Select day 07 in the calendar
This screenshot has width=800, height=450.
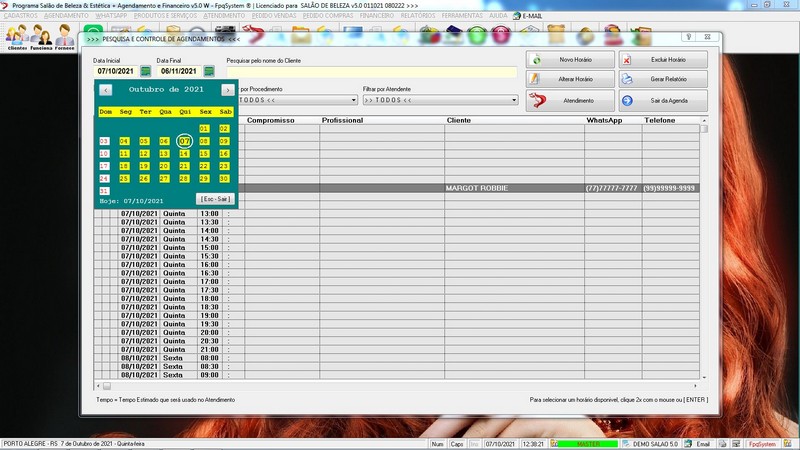point(185,141)
